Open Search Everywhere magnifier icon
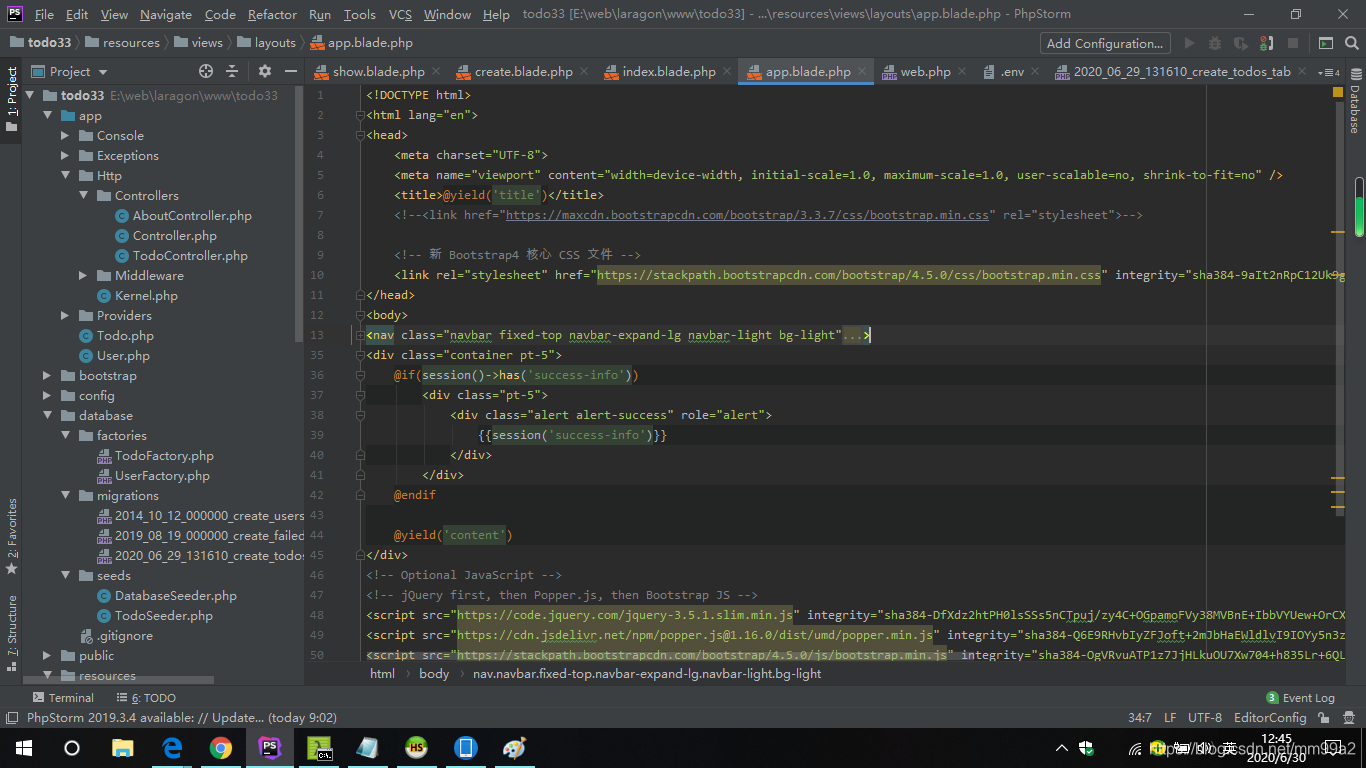 (1351, 43)
